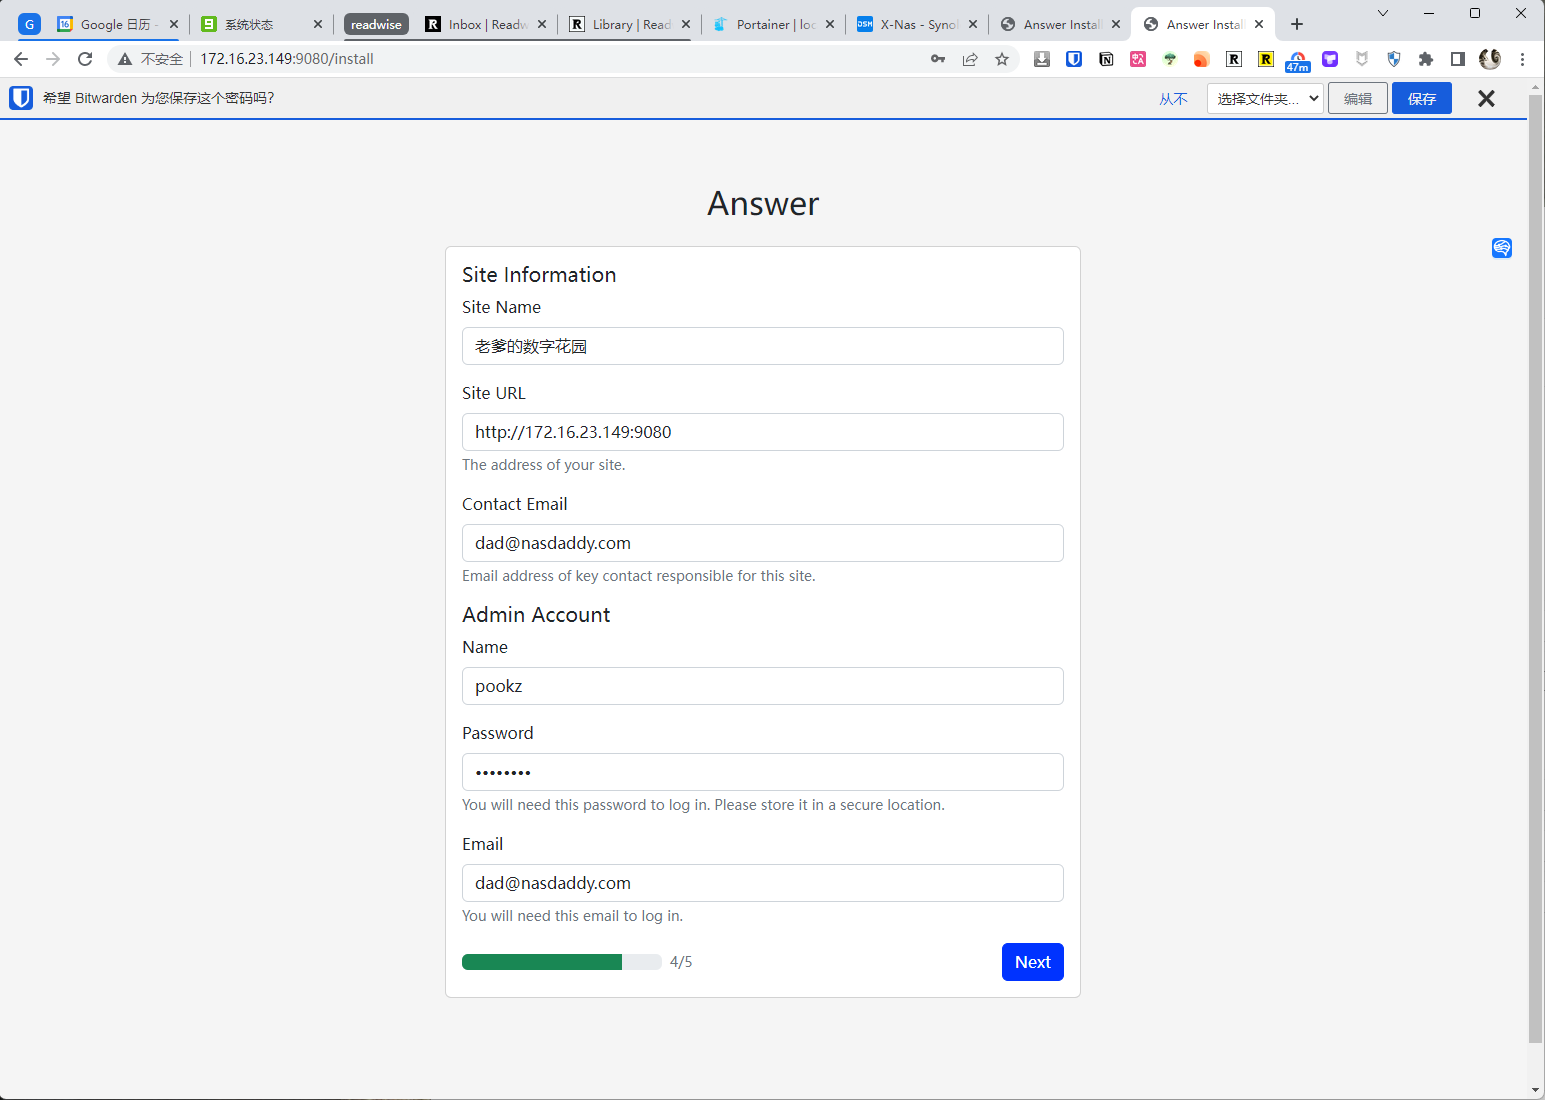Click the Bitwarden extension icon in toolbar

click(x=1074, y=59)
